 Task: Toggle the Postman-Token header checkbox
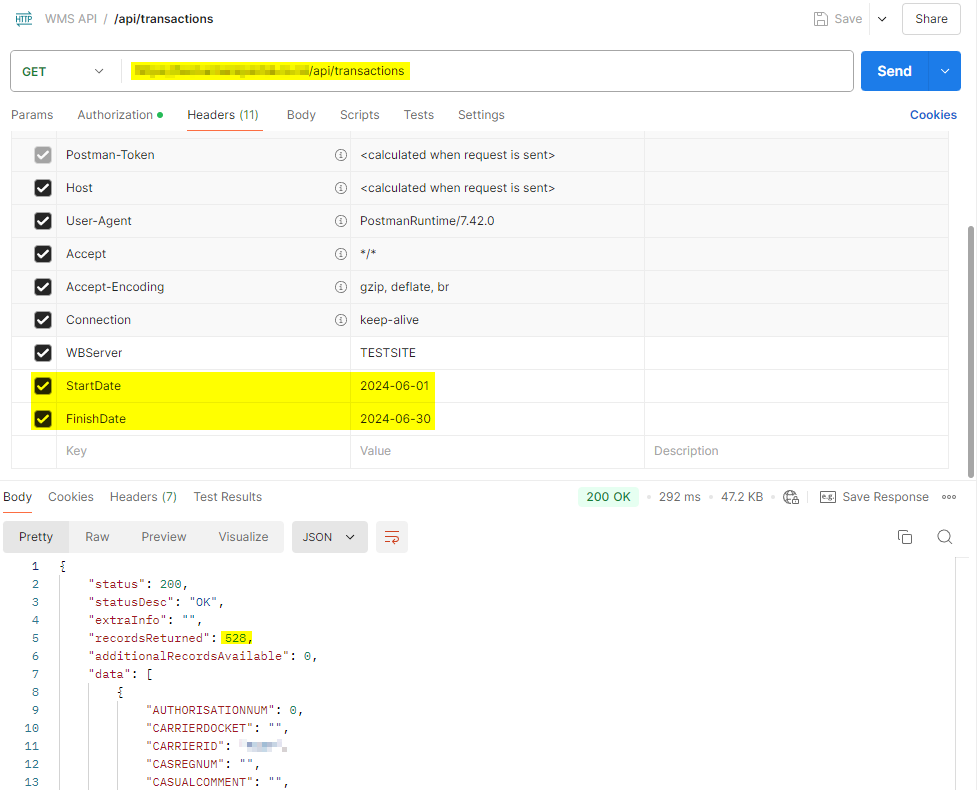pos(43,155)
